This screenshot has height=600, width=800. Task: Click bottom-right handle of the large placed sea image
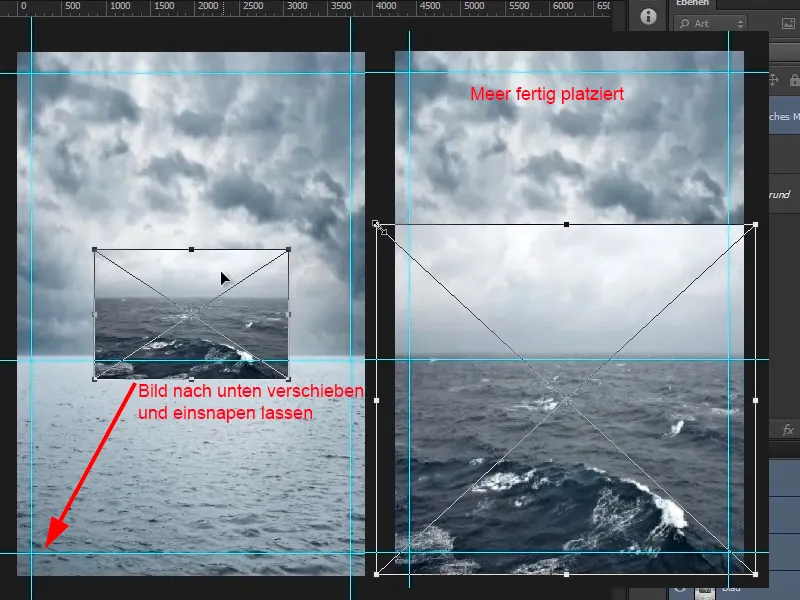(756, 574)
